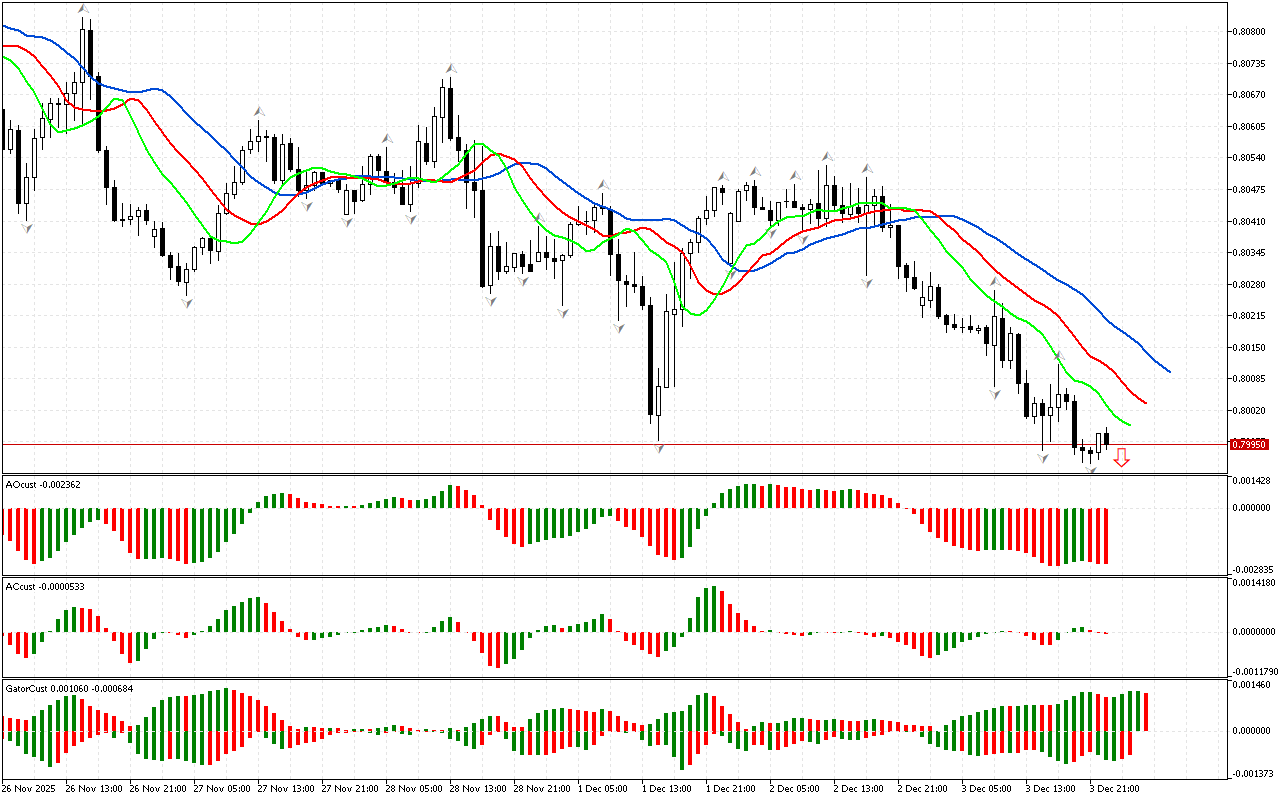Select the red 0.79950 price tag
Image resolution: width=1280 pixels, height=800 pixels.
coord(1249,444)
